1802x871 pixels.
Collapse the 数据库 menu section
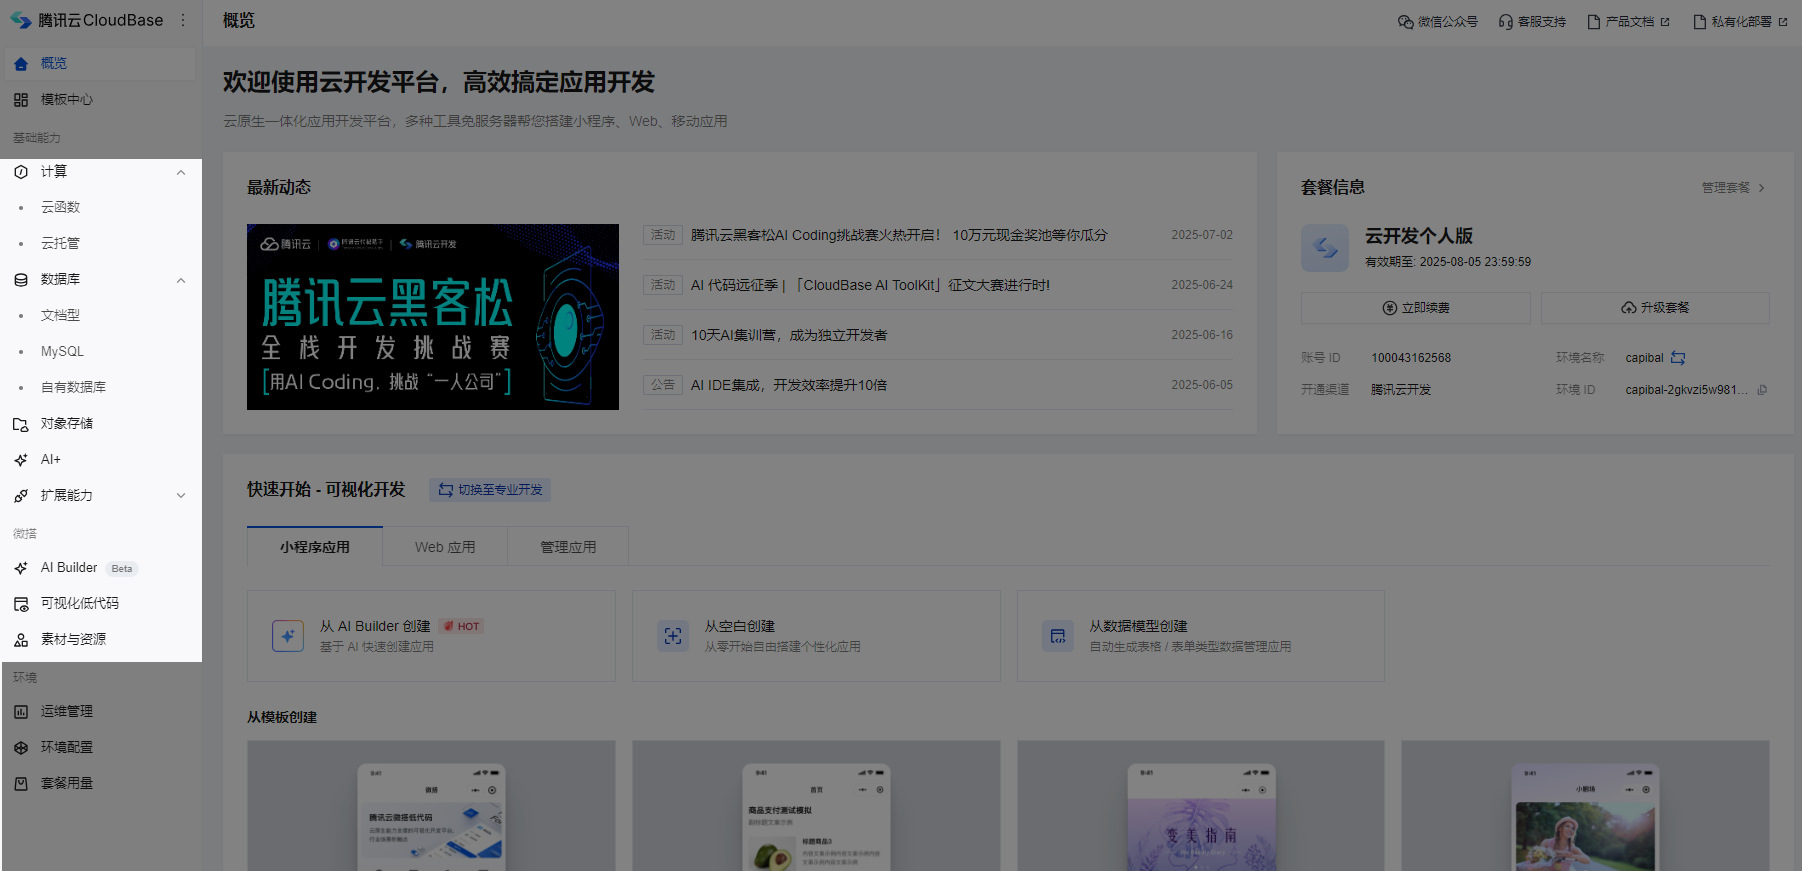tap(181, 280)
